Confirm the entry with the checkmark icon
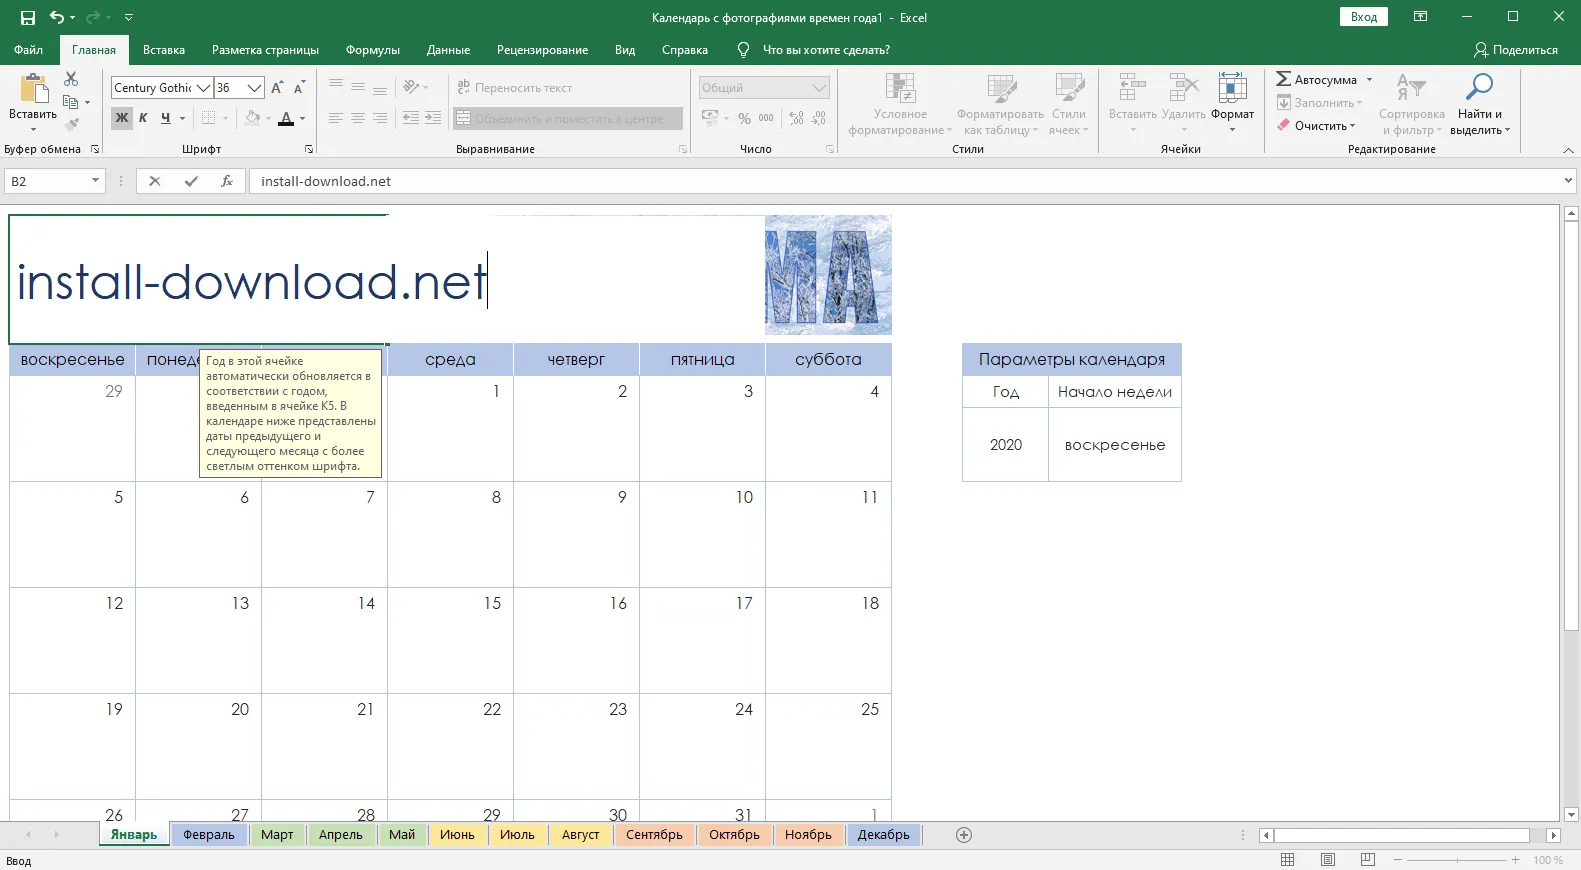The width and height of the screenshot is (1581, 870). pyautogui.click(x=191, y=181)
